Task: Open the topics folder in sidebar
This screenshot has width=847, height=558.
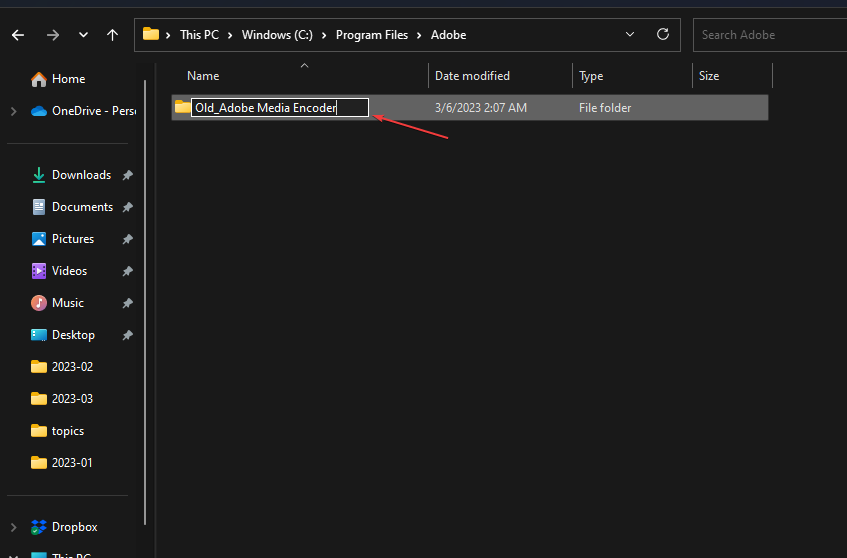Action: (68, 431)
